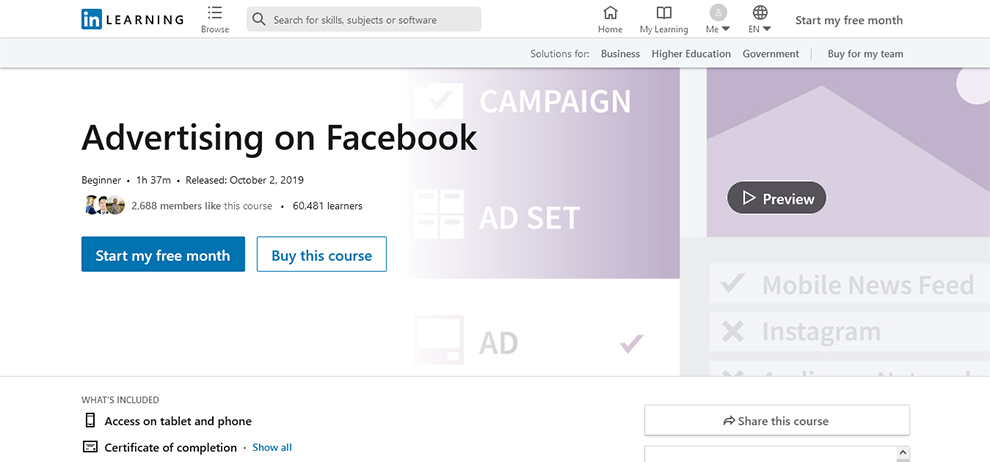Click the scrollbar up arrow in lower box

click(903, 453)
